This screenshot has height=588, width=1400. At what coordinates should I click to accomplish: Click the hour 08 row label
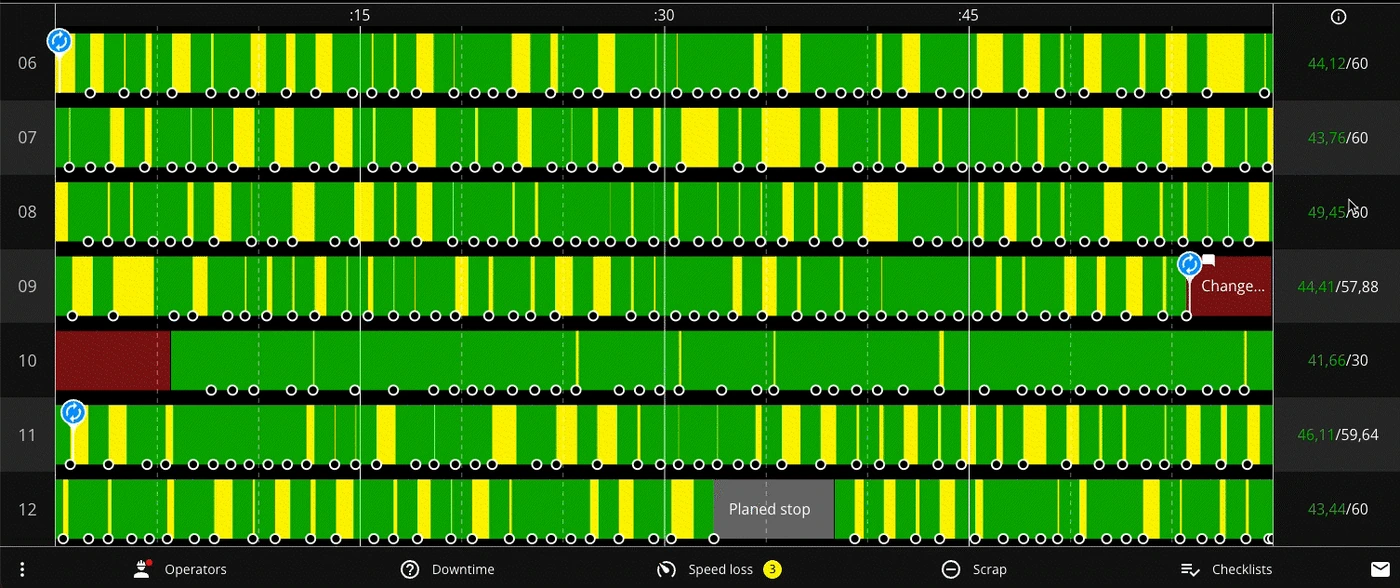(27, 212)
